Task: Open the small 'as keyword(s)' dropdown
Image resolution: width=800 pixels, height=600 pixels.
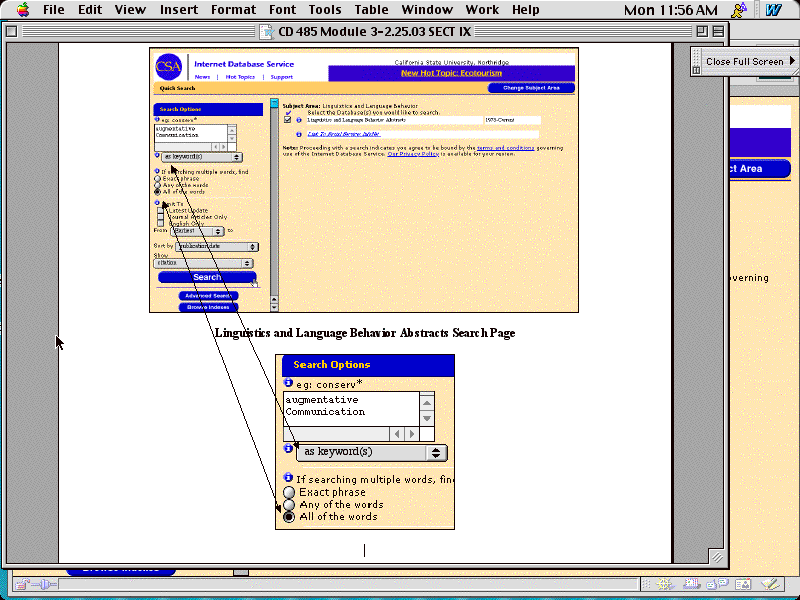Action: pos(202,157)
